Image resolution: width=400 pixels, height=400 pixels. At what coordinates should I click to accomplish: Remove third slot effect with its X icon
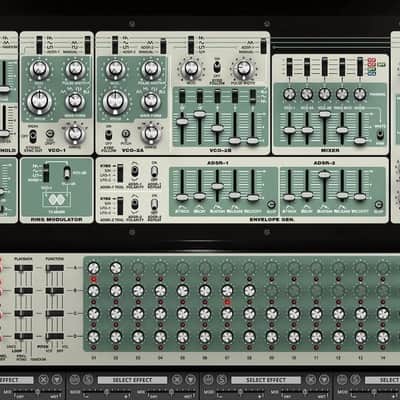click(311, 379)
